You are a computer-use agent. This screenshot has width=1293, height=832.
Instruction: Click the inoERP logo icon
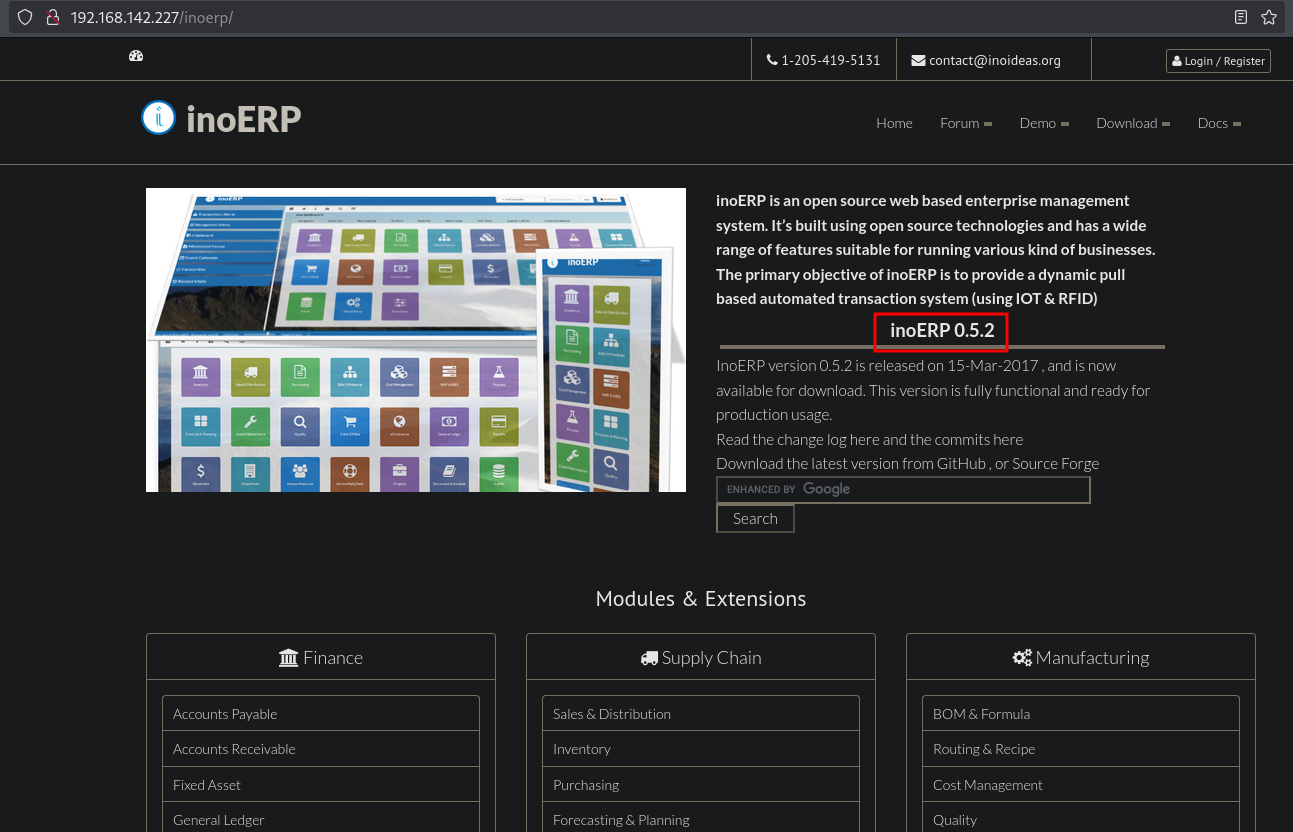pyautogui.click(x=158, y=118)
